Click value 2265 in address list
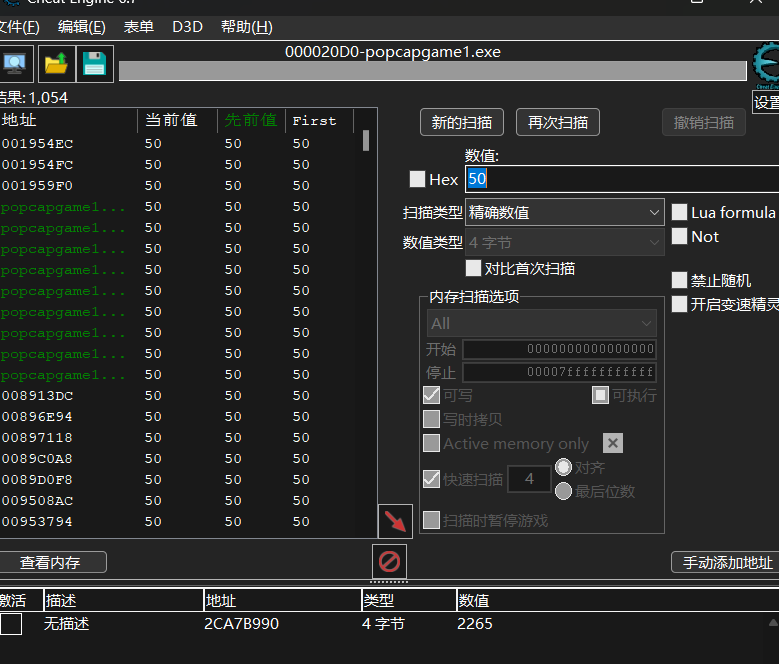Screen dimensions: 779x664 click(475, 624)
